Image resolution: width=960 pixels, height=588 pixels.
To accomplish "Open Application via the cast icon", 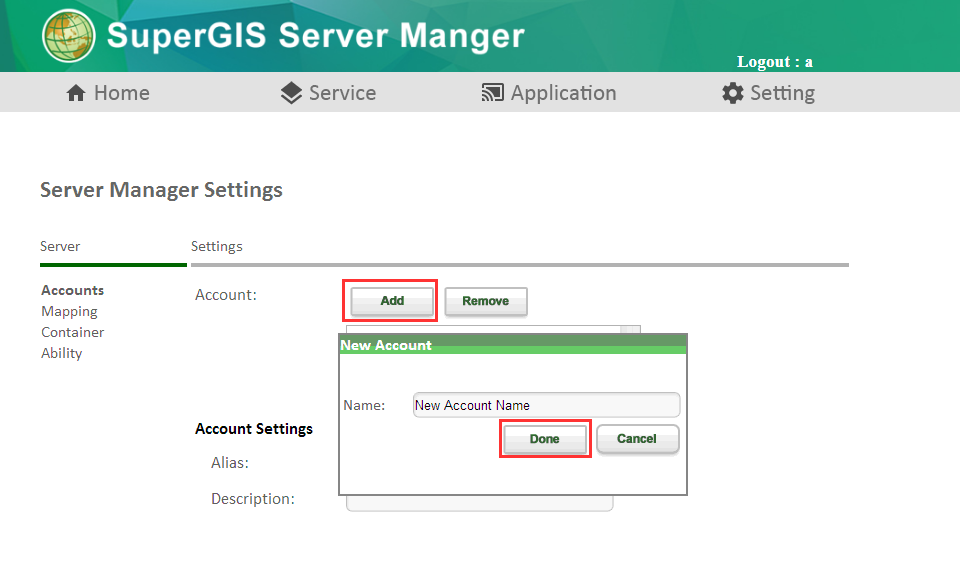I will (x=492, y=93).
